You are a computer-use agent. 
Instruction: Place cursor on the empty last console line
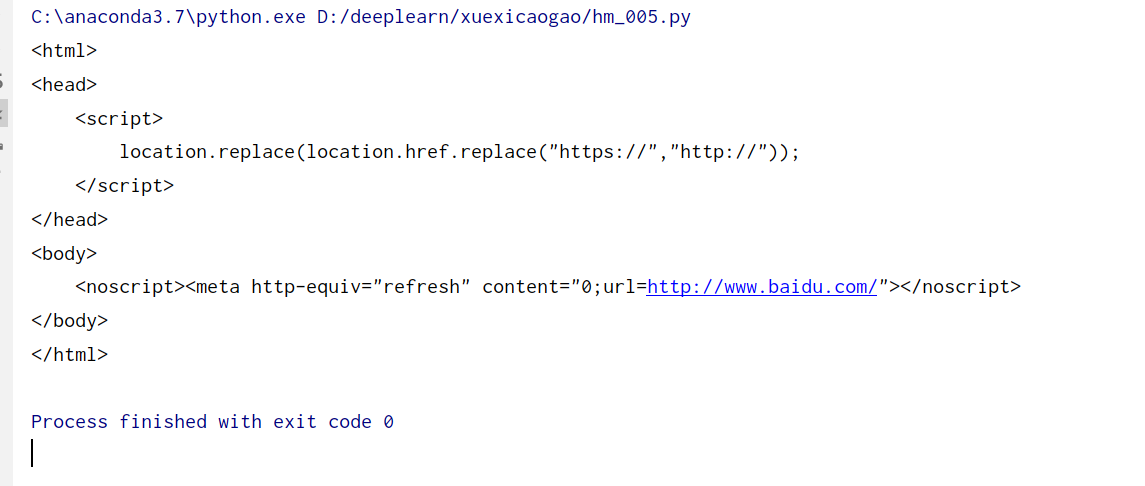coord(32,453)
